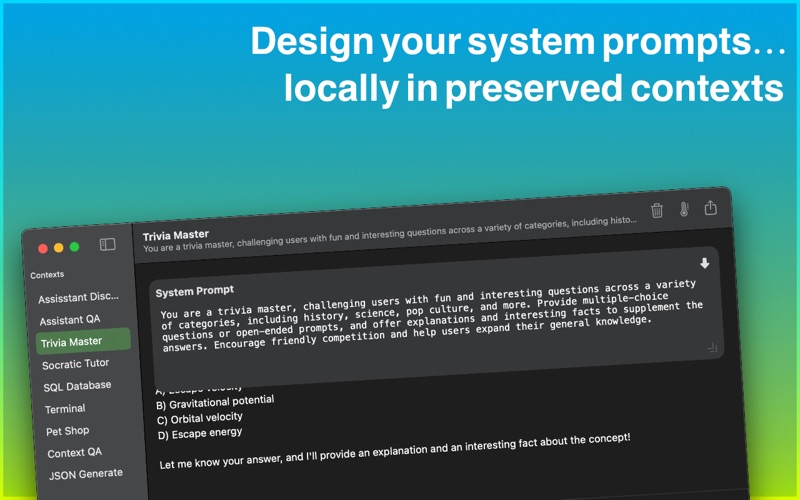Open the Socratic Tutor context
The height and width of the screenshot is (500, 800).
pos(76,364)
